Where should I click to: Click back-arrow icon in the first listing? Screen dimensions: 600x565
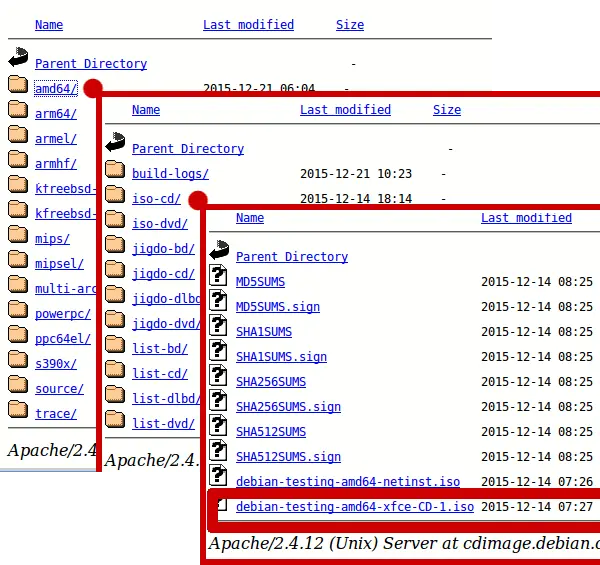(x=18, y=57)
